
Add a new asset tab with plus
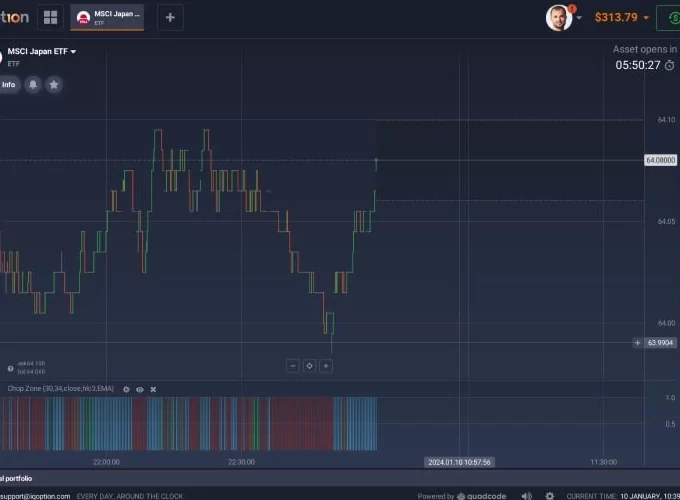[170, 17]
